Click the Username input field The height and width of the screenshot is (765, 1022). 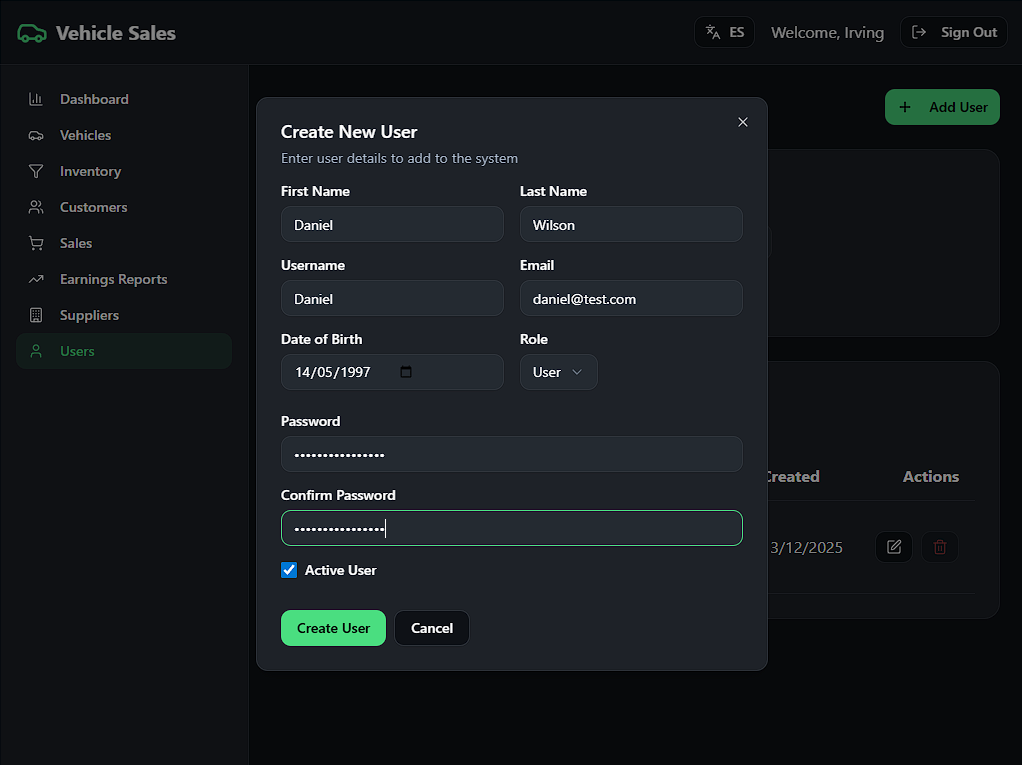point(392,298)
